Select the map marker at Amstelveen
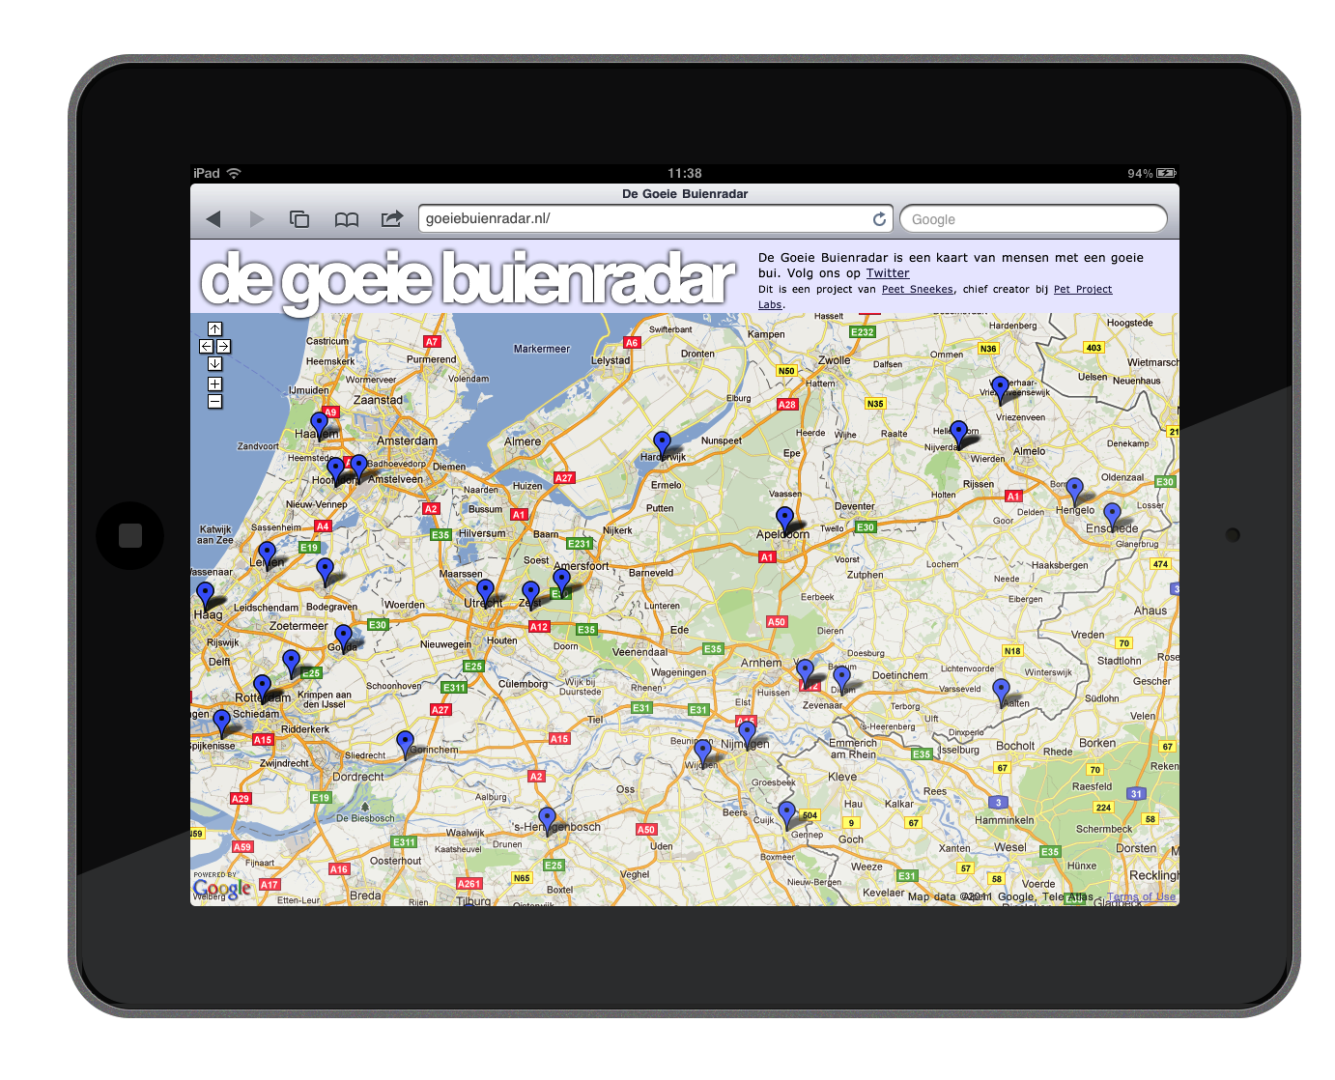1335x1080 pixels. pos(359,467)
